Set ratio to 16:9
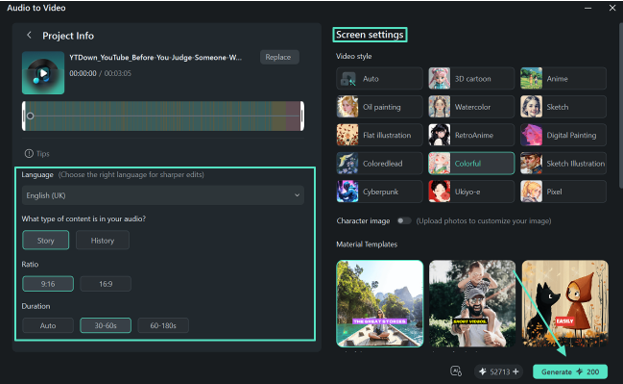Viewport: 623px width, 384px height. 106,284
